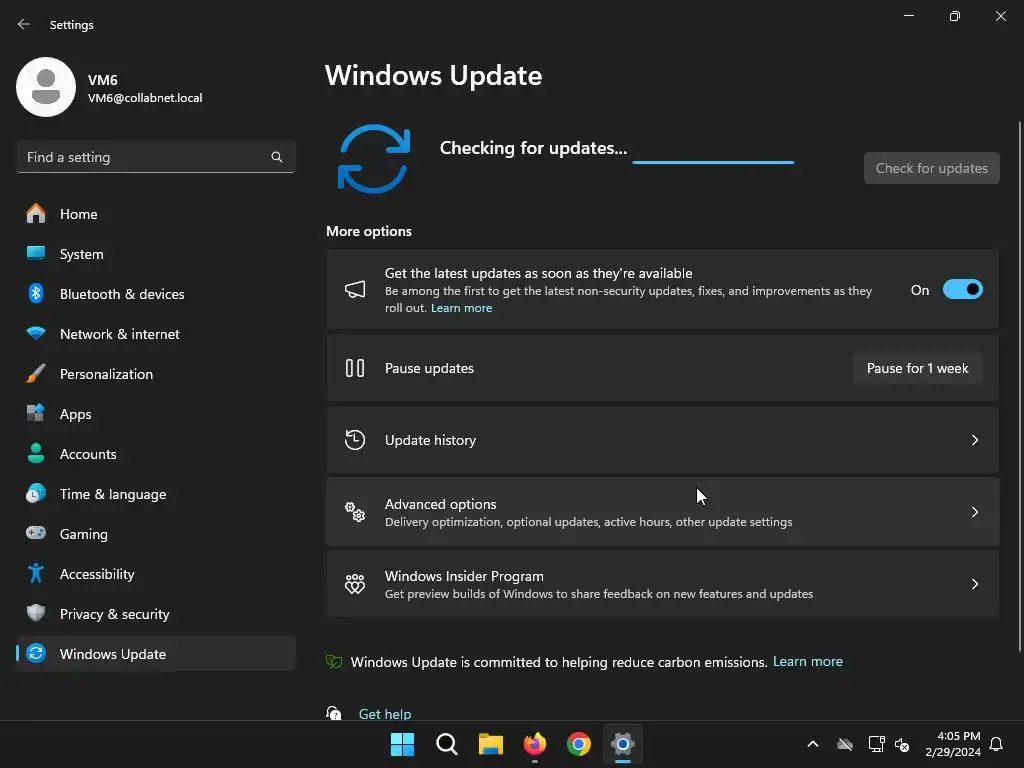Image resolution: width=1024 pixels, height=768 pixels.
Task: Click the Accounts person icon in sidebar
Action: click(36, 453)
